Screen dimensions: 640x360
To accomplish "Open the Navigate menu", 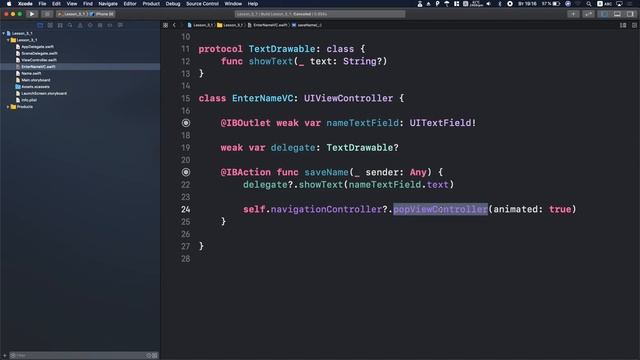I will tap(108, 4).
